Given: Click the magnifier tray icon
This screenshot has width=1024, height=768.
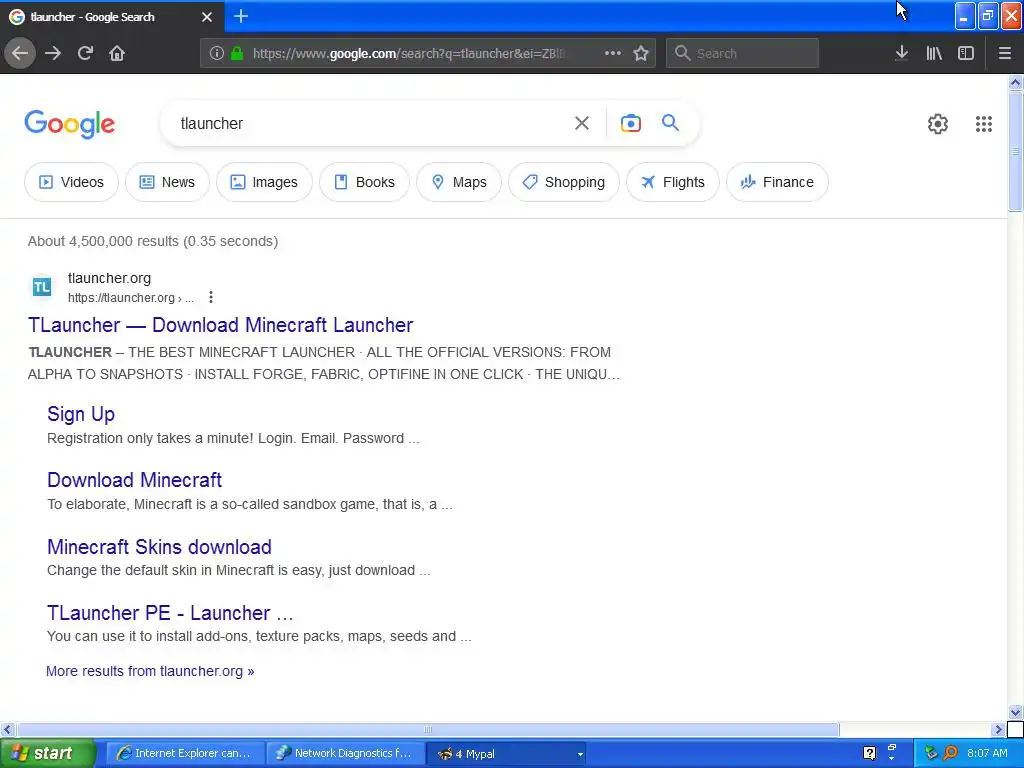Looking at the screenshot, I should pos(950,754).
